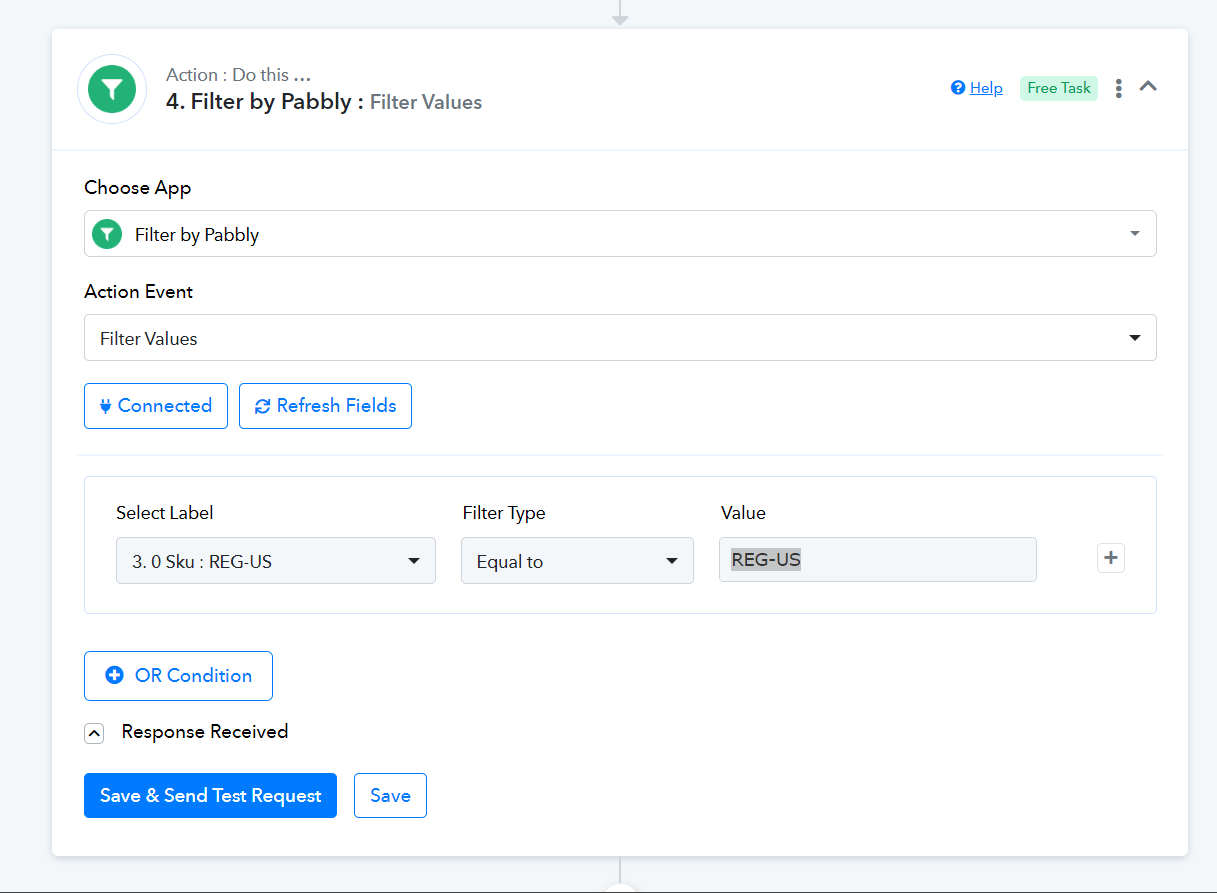
Task: Add an OR Condition
Action: pyautogui.click(x=178, y=676)
